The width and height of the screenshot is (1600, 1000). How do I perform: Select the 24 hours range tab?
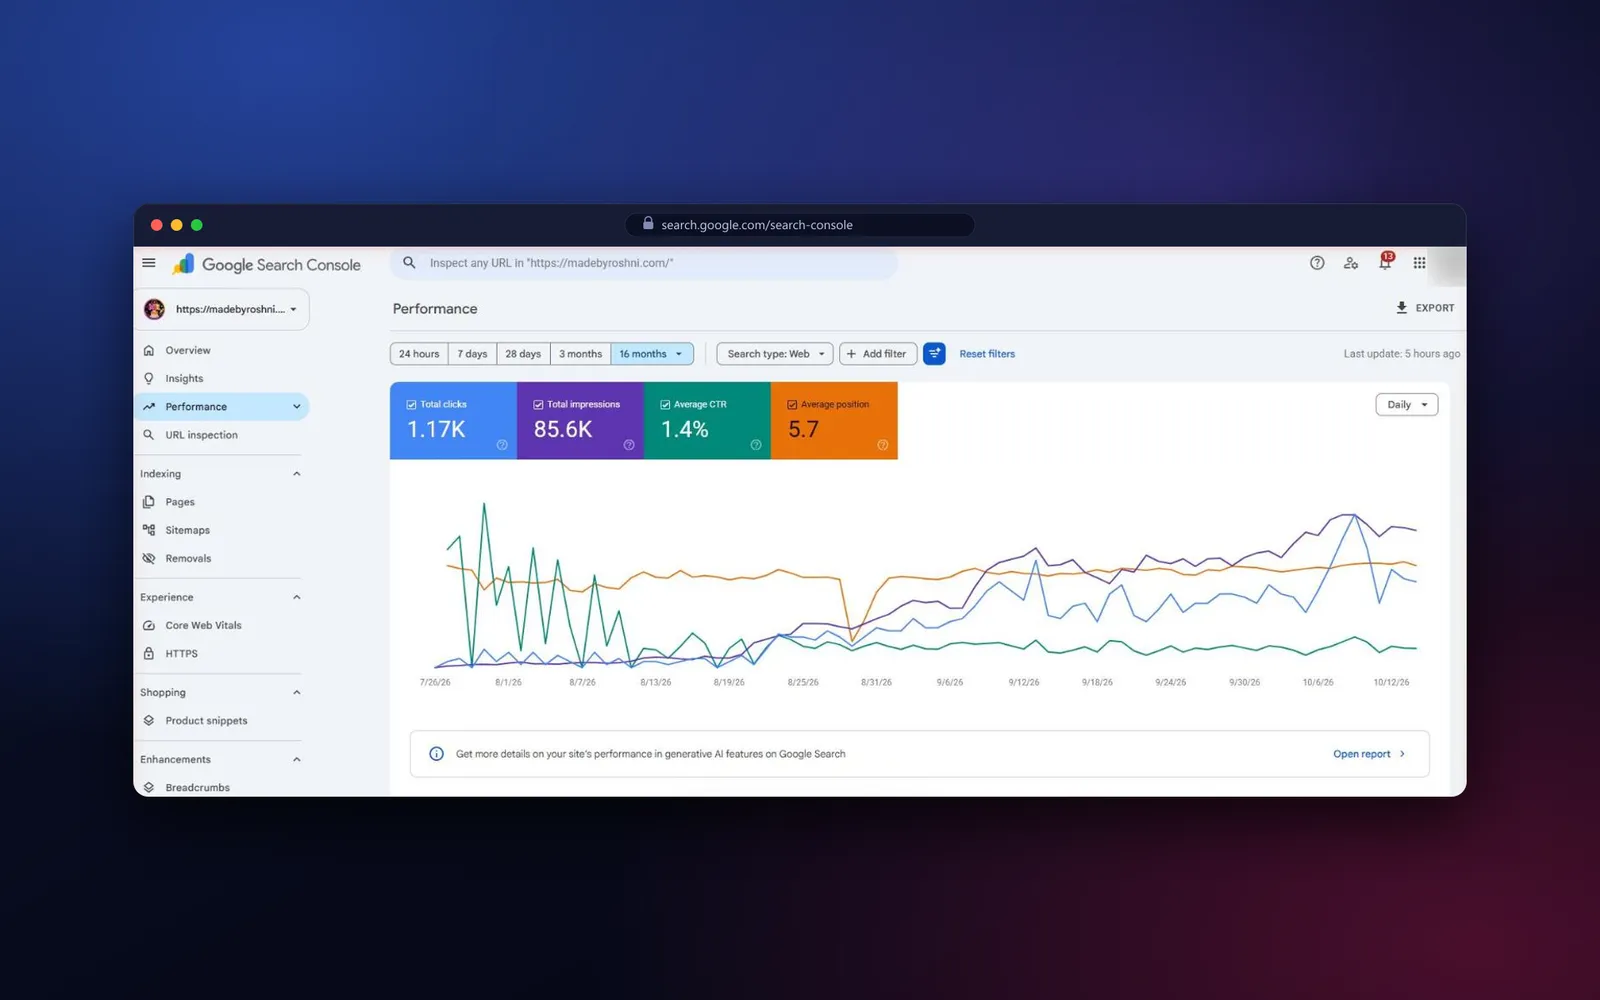[x=419, y=354]
